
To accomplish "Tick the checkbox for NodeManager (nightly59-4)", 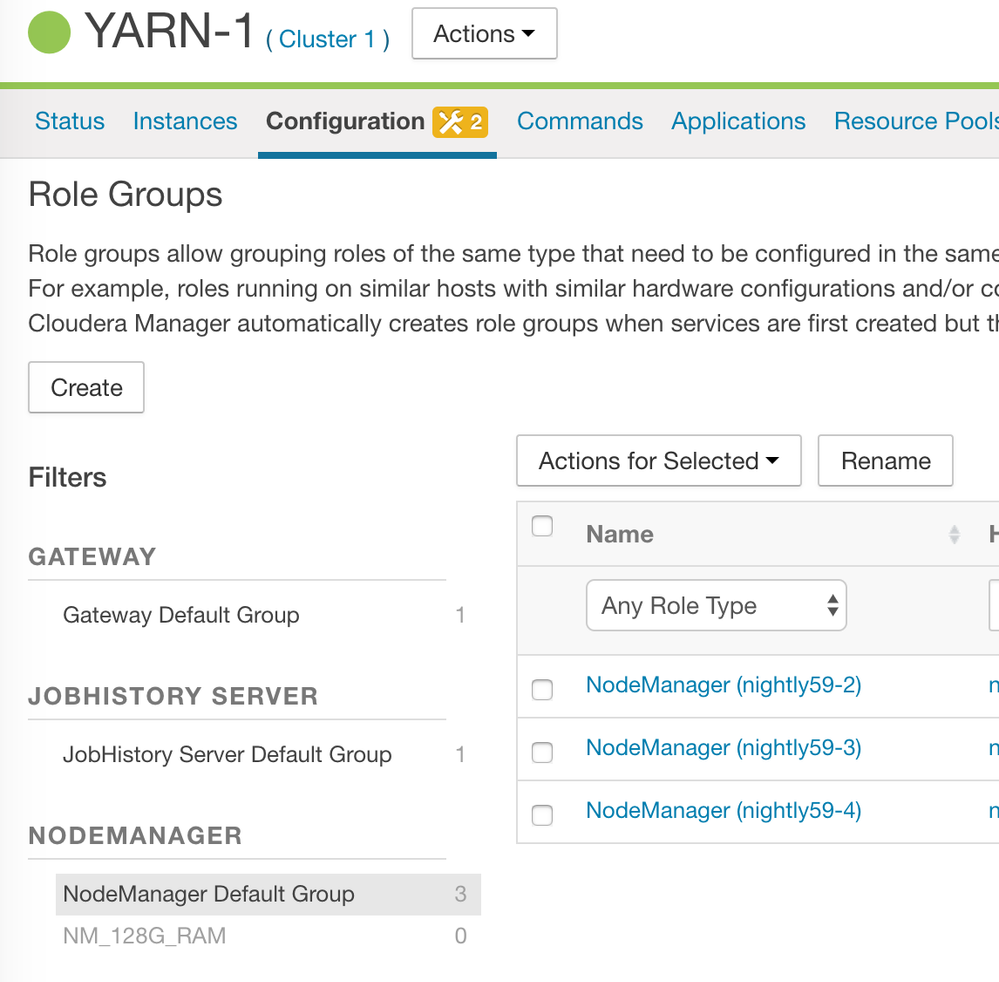I will click(x=542, y=815).
